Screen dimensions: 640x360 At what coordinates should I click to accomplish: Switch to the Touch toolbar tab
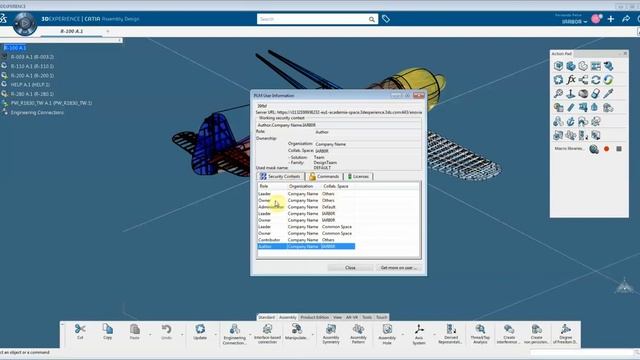click(382, 317)
